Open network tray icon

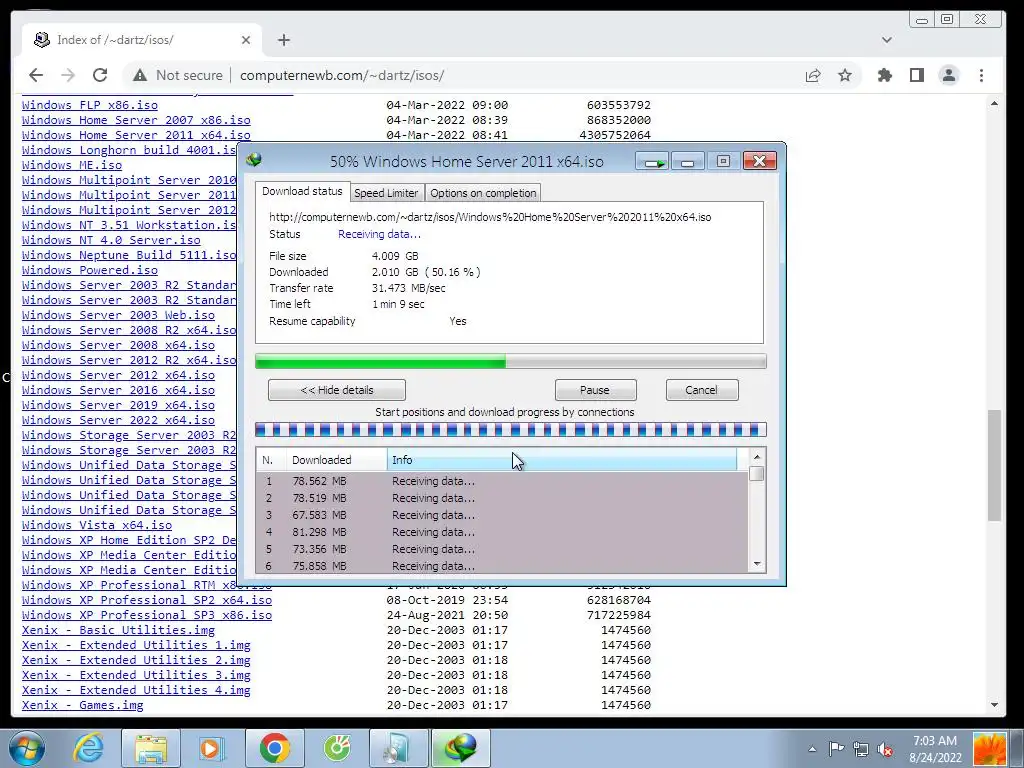tap(861, 749)
